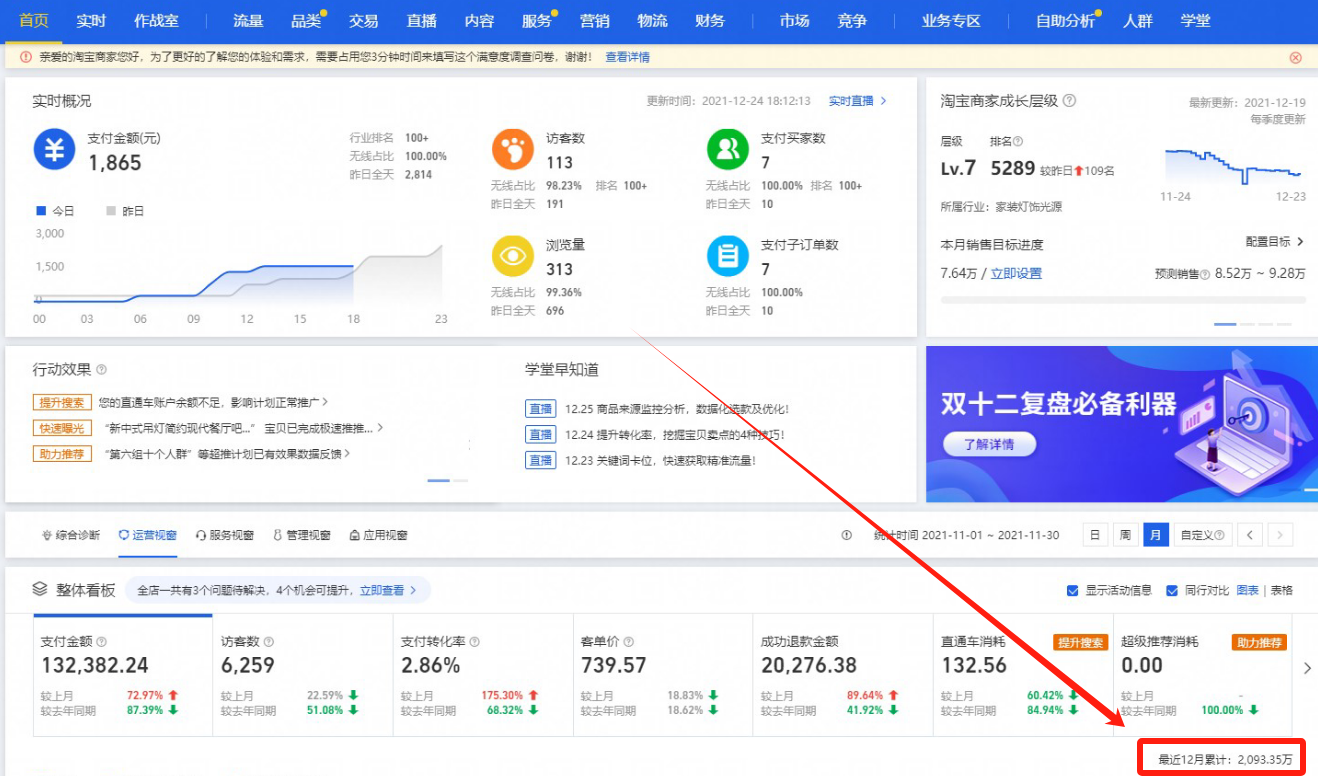Open the 直播 menu
Viewport: 1318px width, 776px height.
(x=422, y=20)
